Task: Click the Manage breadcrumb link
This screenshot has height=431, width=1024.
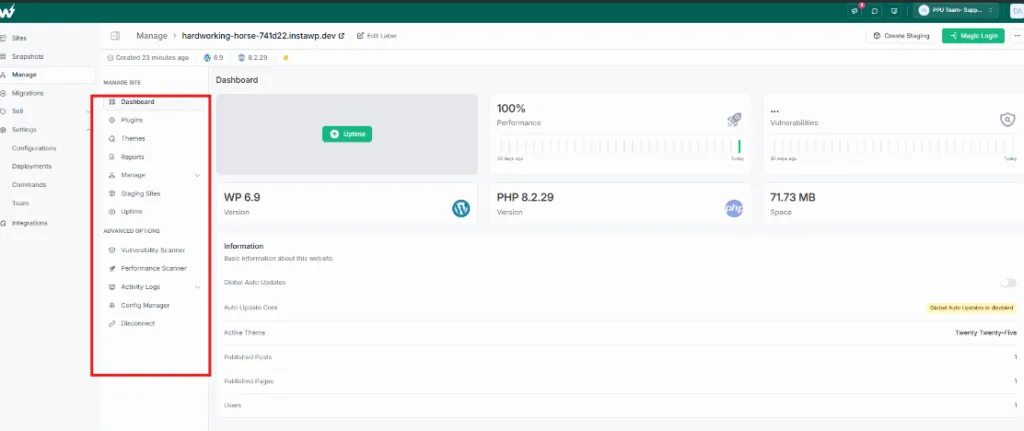Action: (x=152, y=36)
